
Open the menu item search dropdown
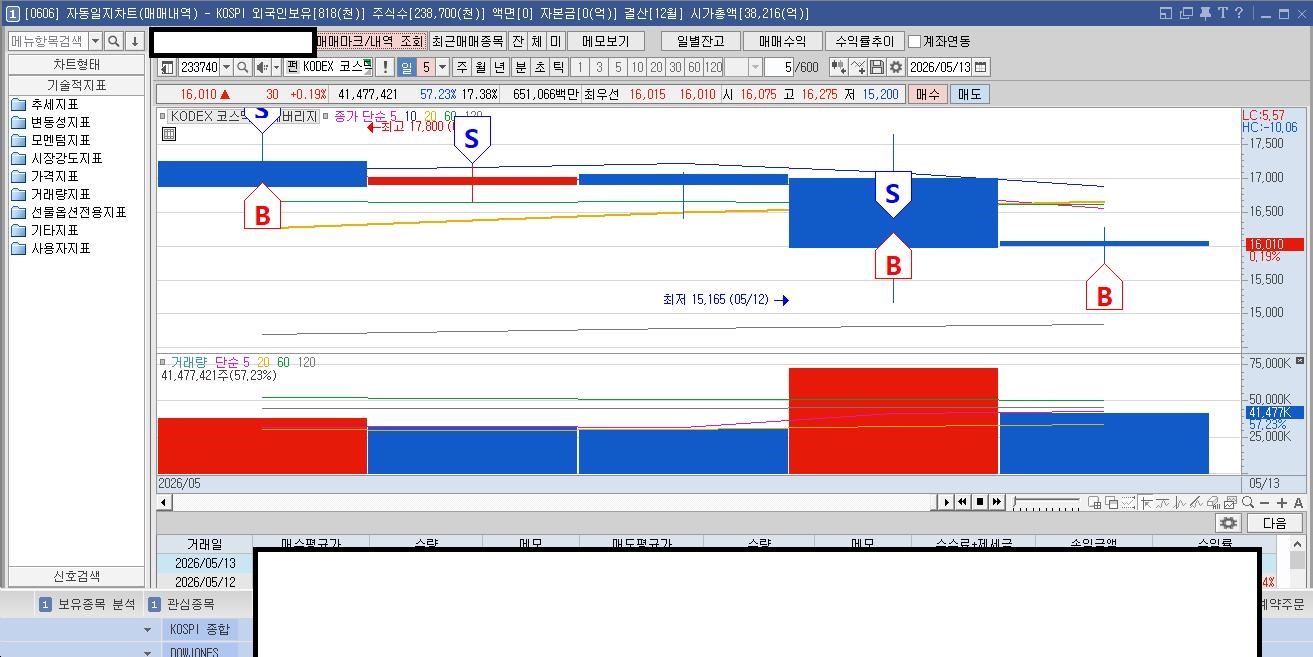click(x=96, y=41)
